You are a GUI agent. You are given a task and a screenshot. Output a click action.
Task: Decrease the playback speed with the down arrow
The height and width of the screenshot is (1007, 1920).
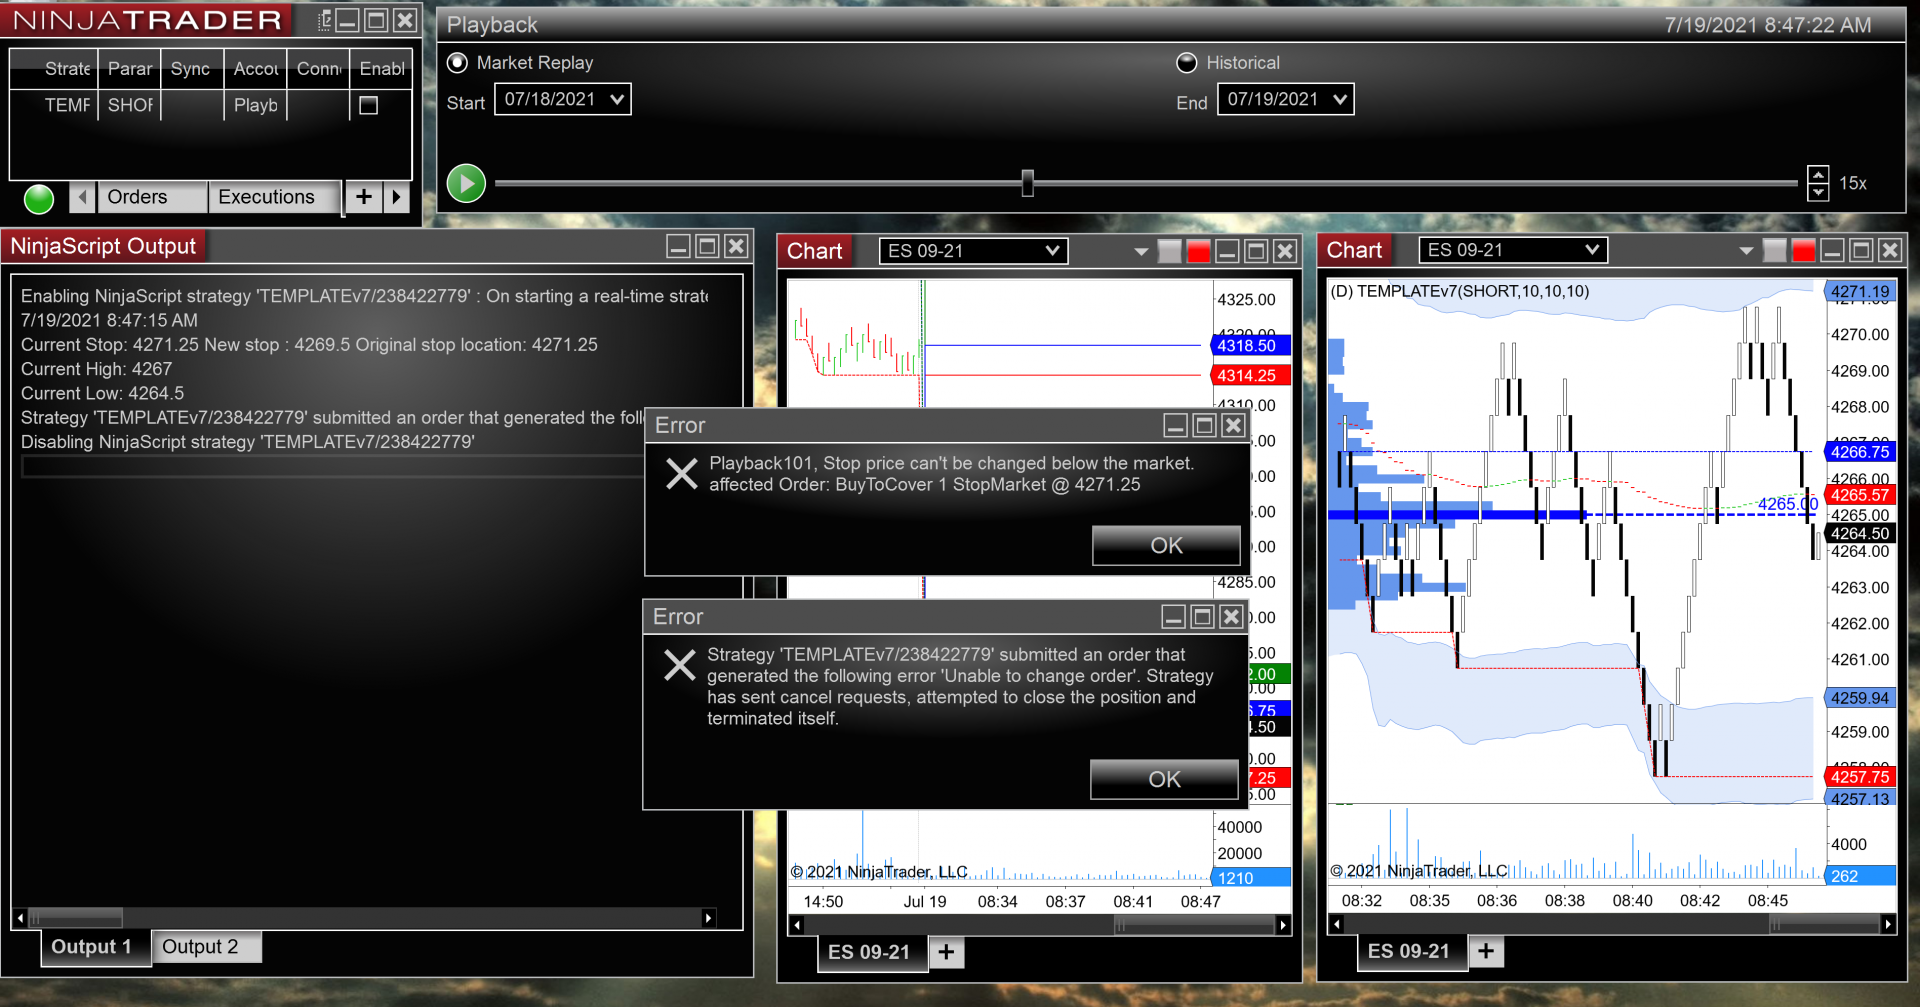(x=1818, y=192)
